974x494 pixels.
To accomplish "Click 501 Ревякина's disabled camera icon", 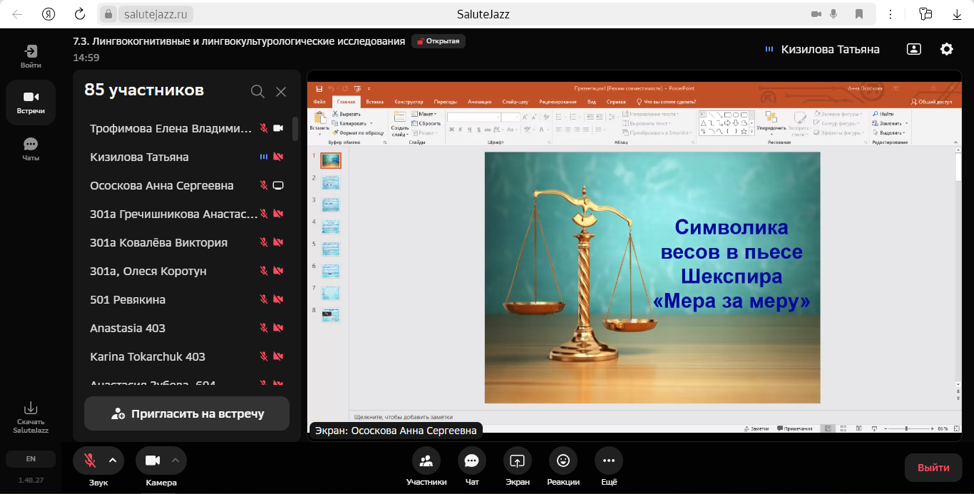I will point(278,300).
